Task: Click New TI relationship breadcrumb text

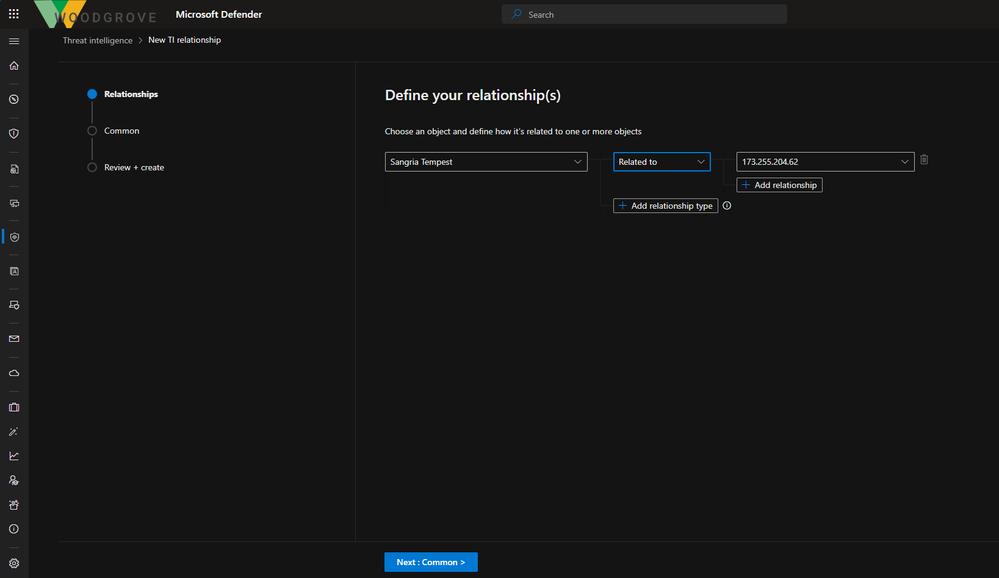Action: (185, 40)
